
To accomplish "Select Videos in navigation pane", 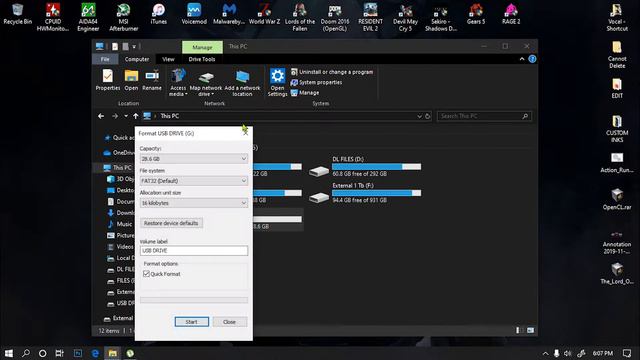I will [120, 247].
